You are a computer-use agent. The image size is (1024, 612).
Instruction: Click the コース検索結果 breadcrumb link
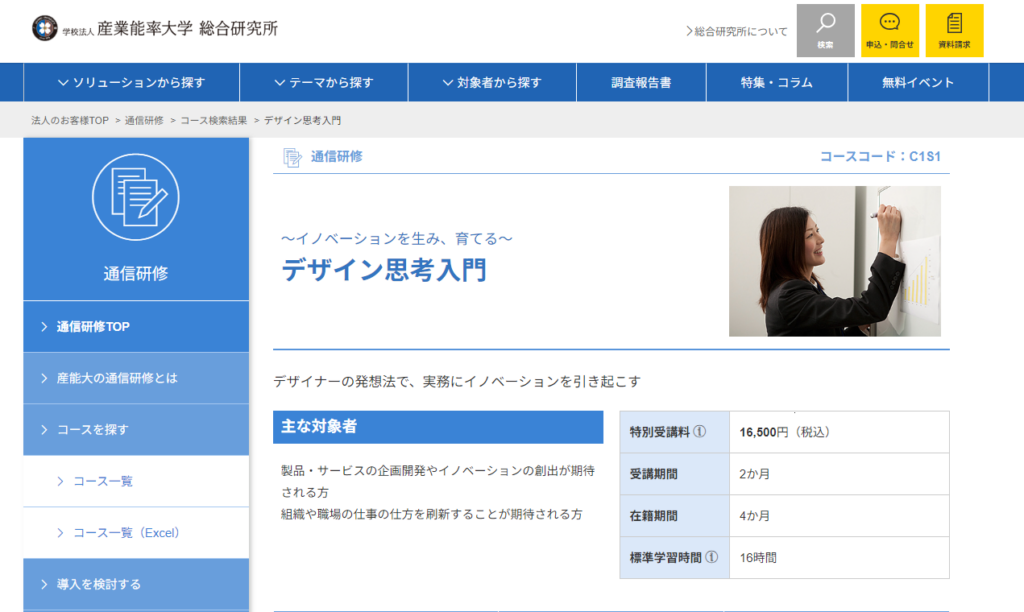pos(214,120)
